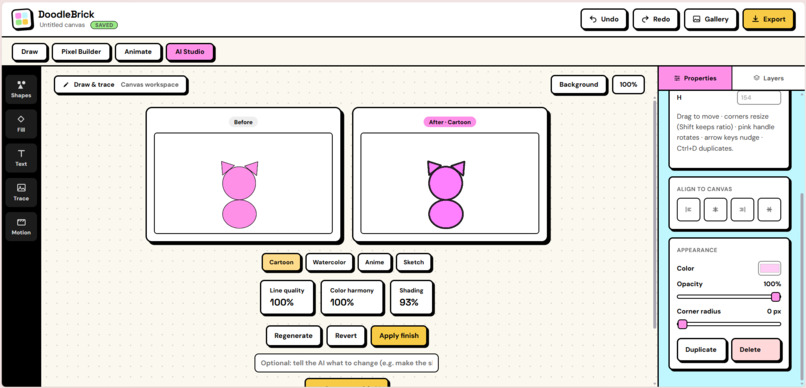Click the Untitled canvas title
806x388 pixels.
pos(62,25)
